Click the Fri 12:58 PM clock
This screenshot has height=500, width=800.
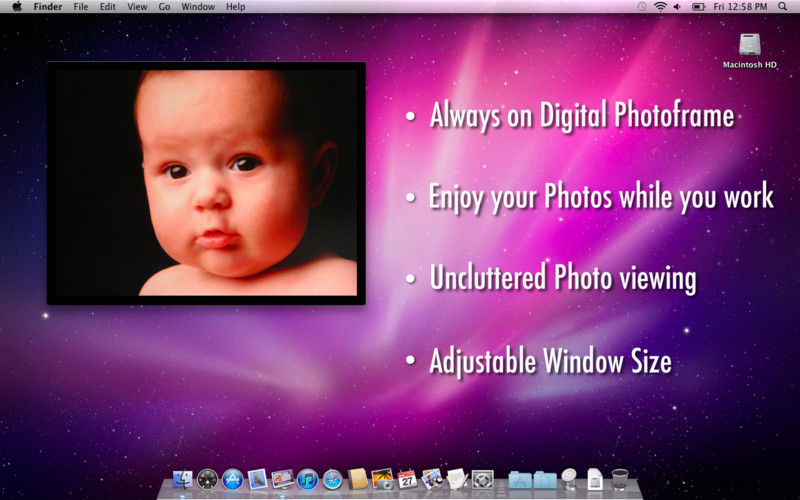pyautogui.click(x=740, y=7)
